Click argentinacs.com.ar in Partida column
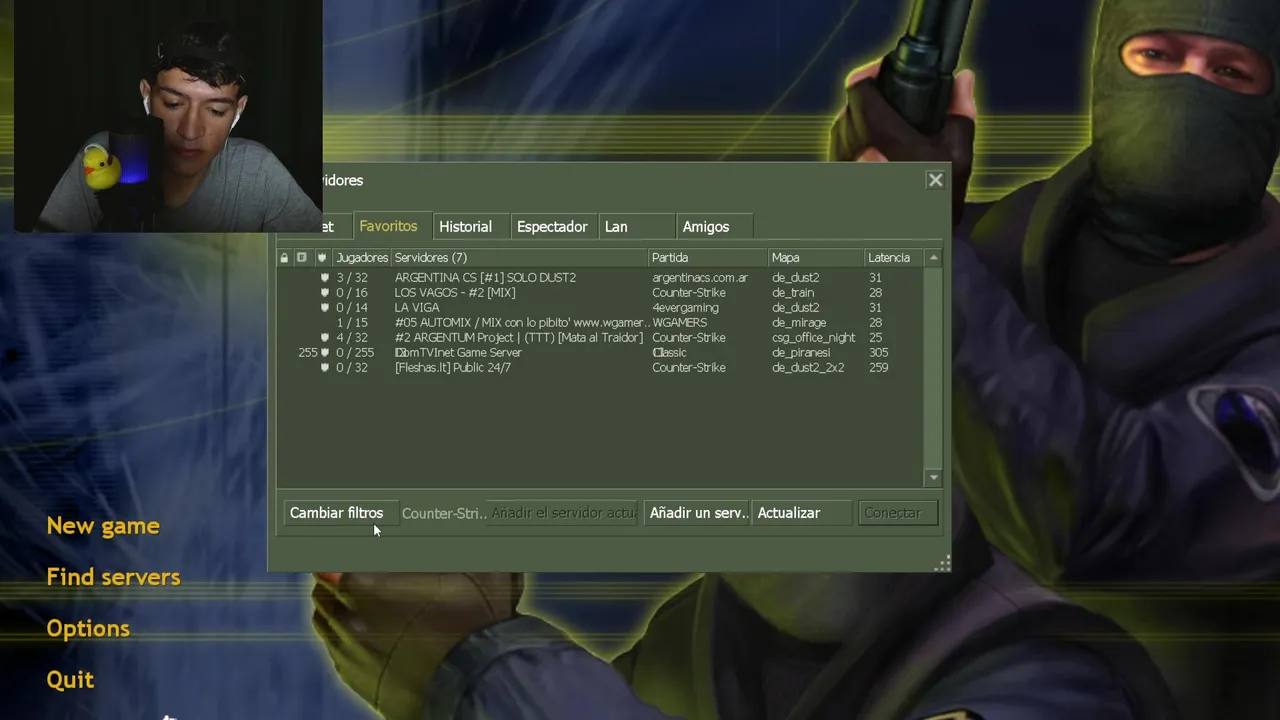1280x720 pixels. (x=700, y=278)
